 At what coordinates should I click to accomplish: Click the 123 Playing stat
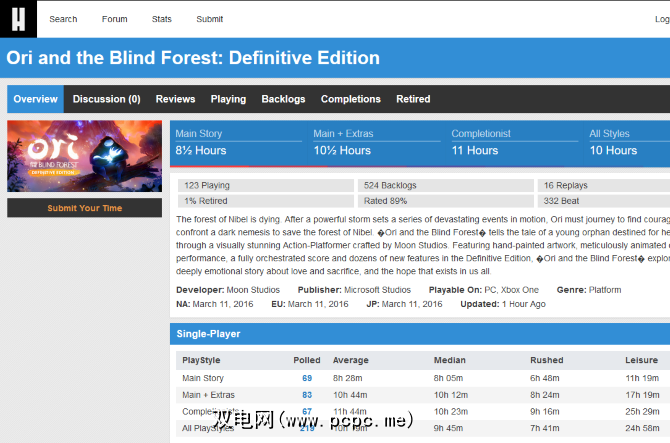point(266,185)
